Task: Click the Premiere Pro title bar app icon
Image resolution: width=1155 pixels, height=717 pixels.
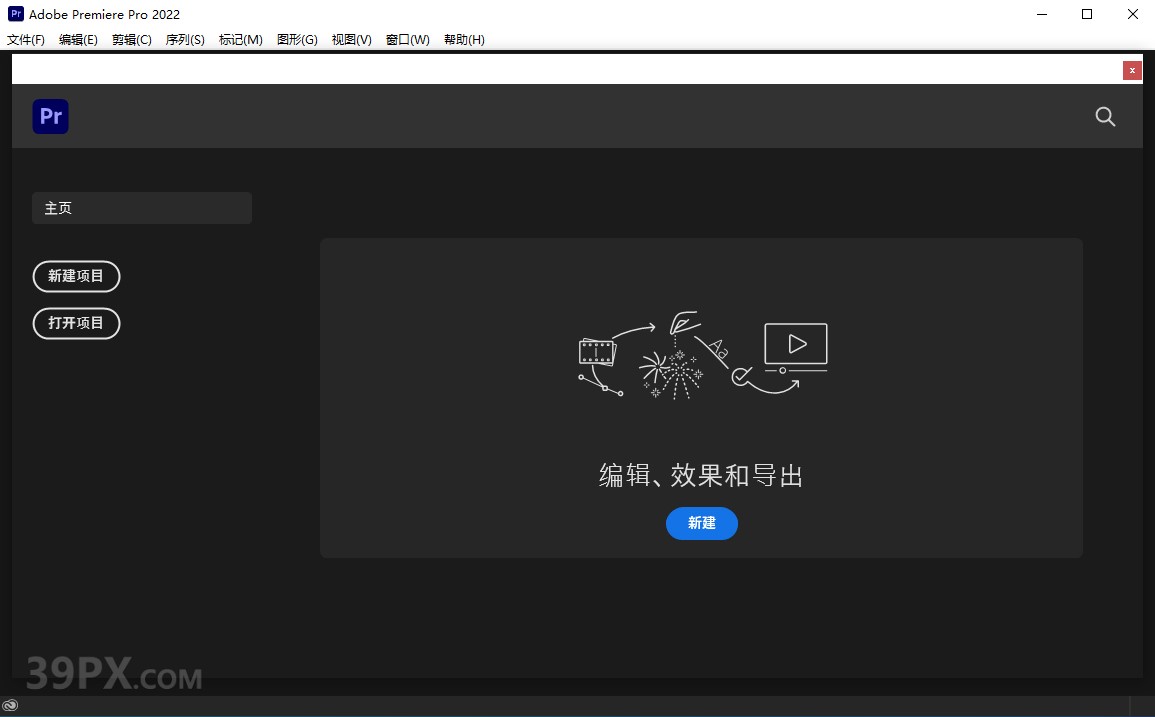Action: [x=15, y=14]
